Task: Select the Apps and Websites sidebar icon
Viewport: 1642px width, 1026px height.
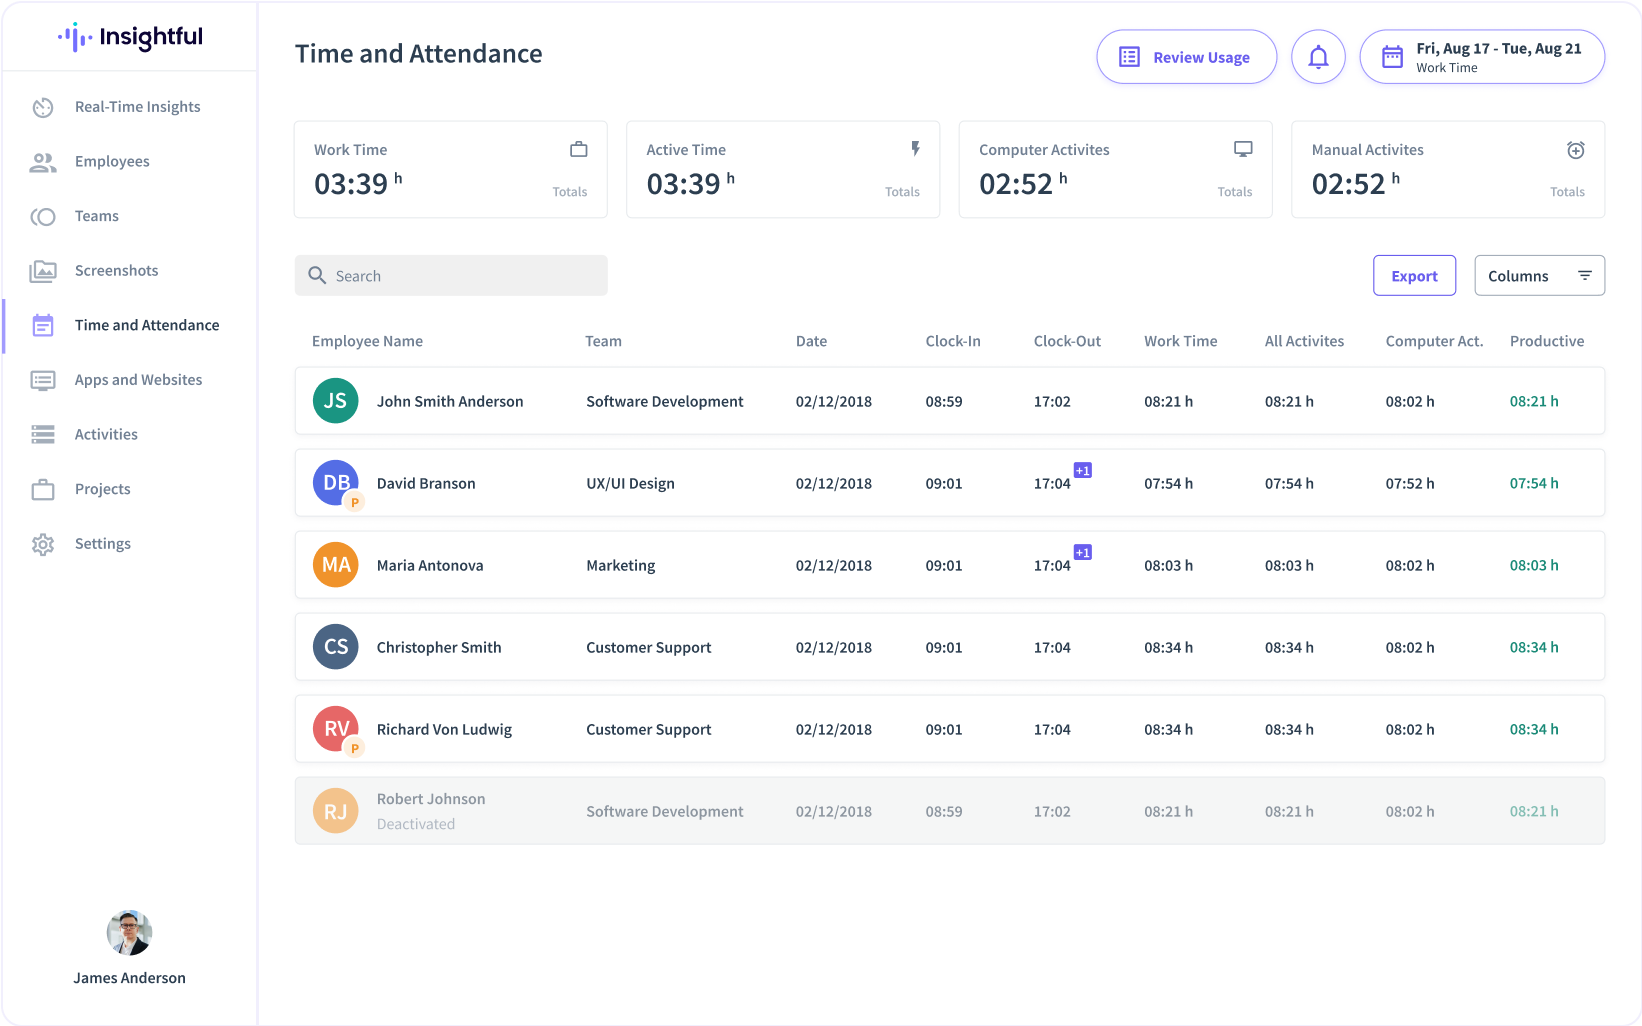Action: click(43, 380)
